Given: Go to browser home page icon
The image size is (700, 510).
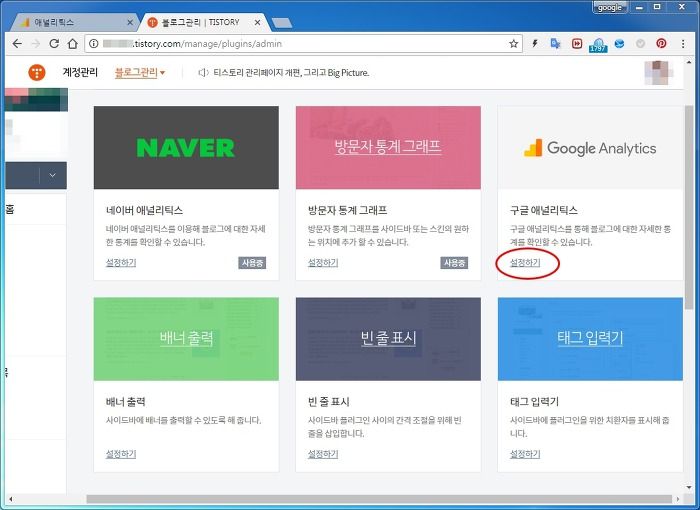Looking at the screenshot, I should (72, 43).
